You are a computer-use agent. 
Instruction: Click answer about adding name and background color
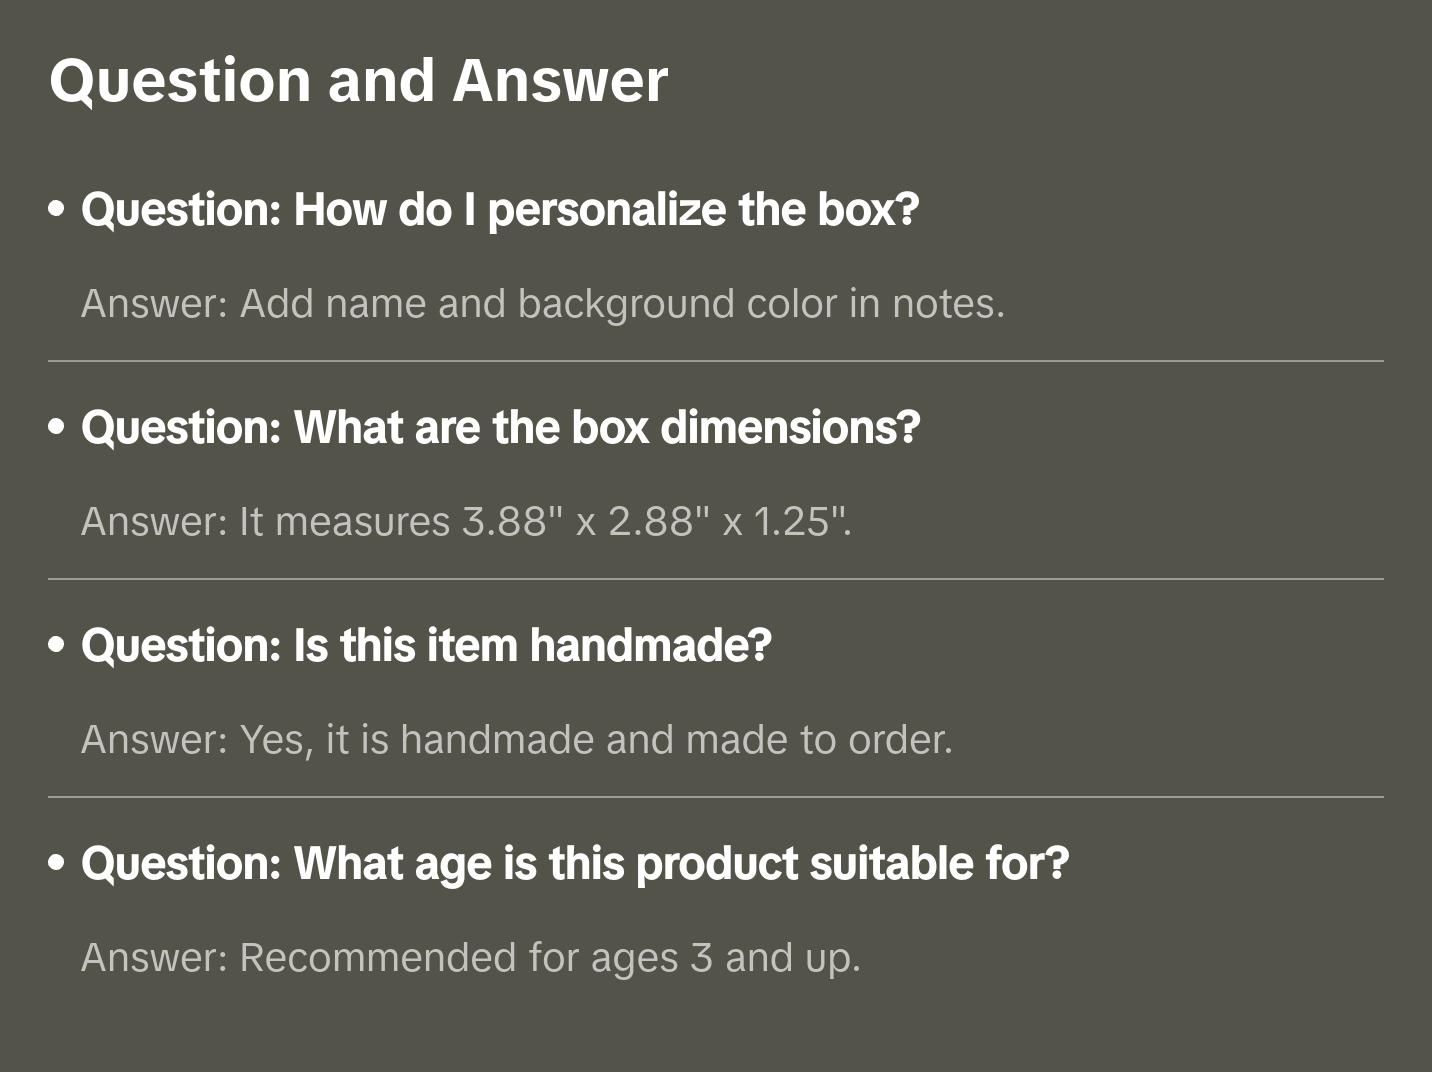coord(542,304)
